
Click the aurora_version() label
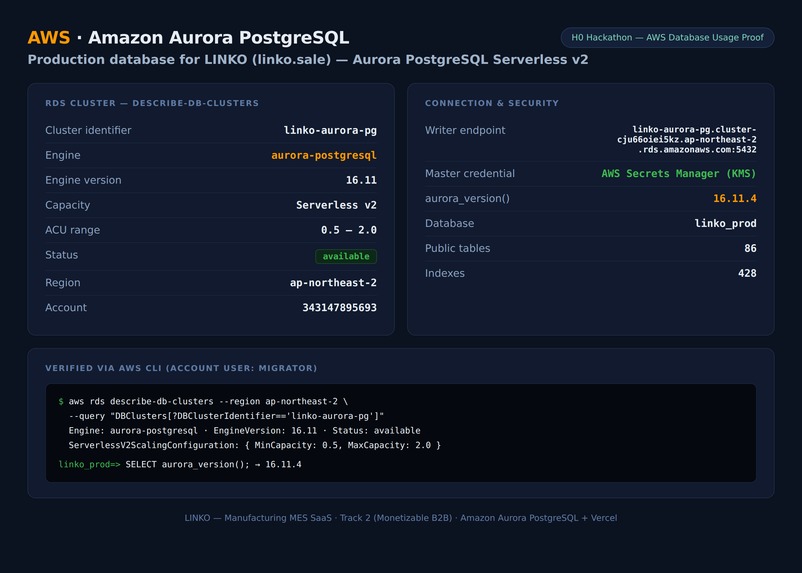coord(467,199)
